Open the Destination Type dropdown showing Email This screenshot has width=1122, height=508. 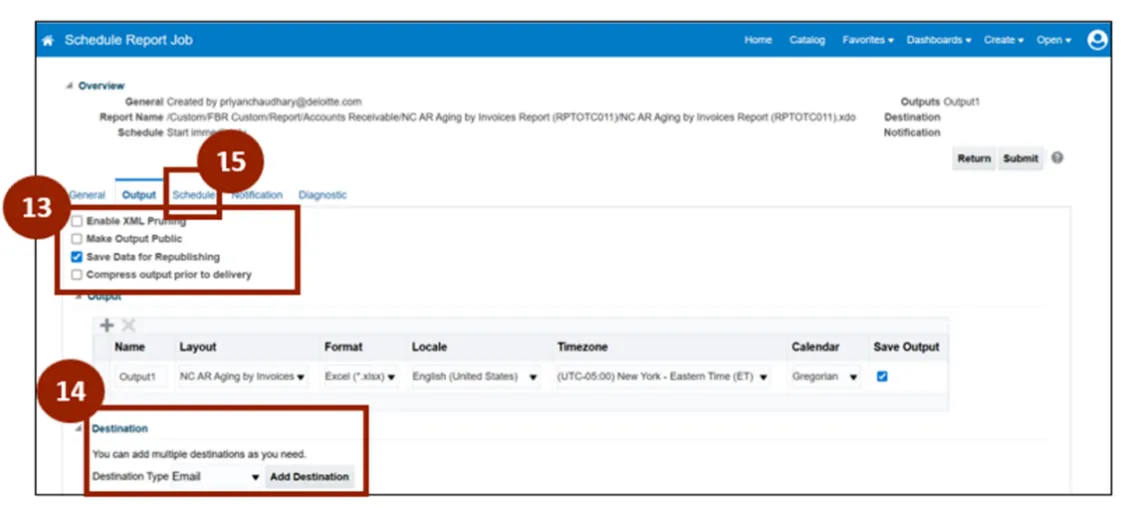tap(216, 477)
